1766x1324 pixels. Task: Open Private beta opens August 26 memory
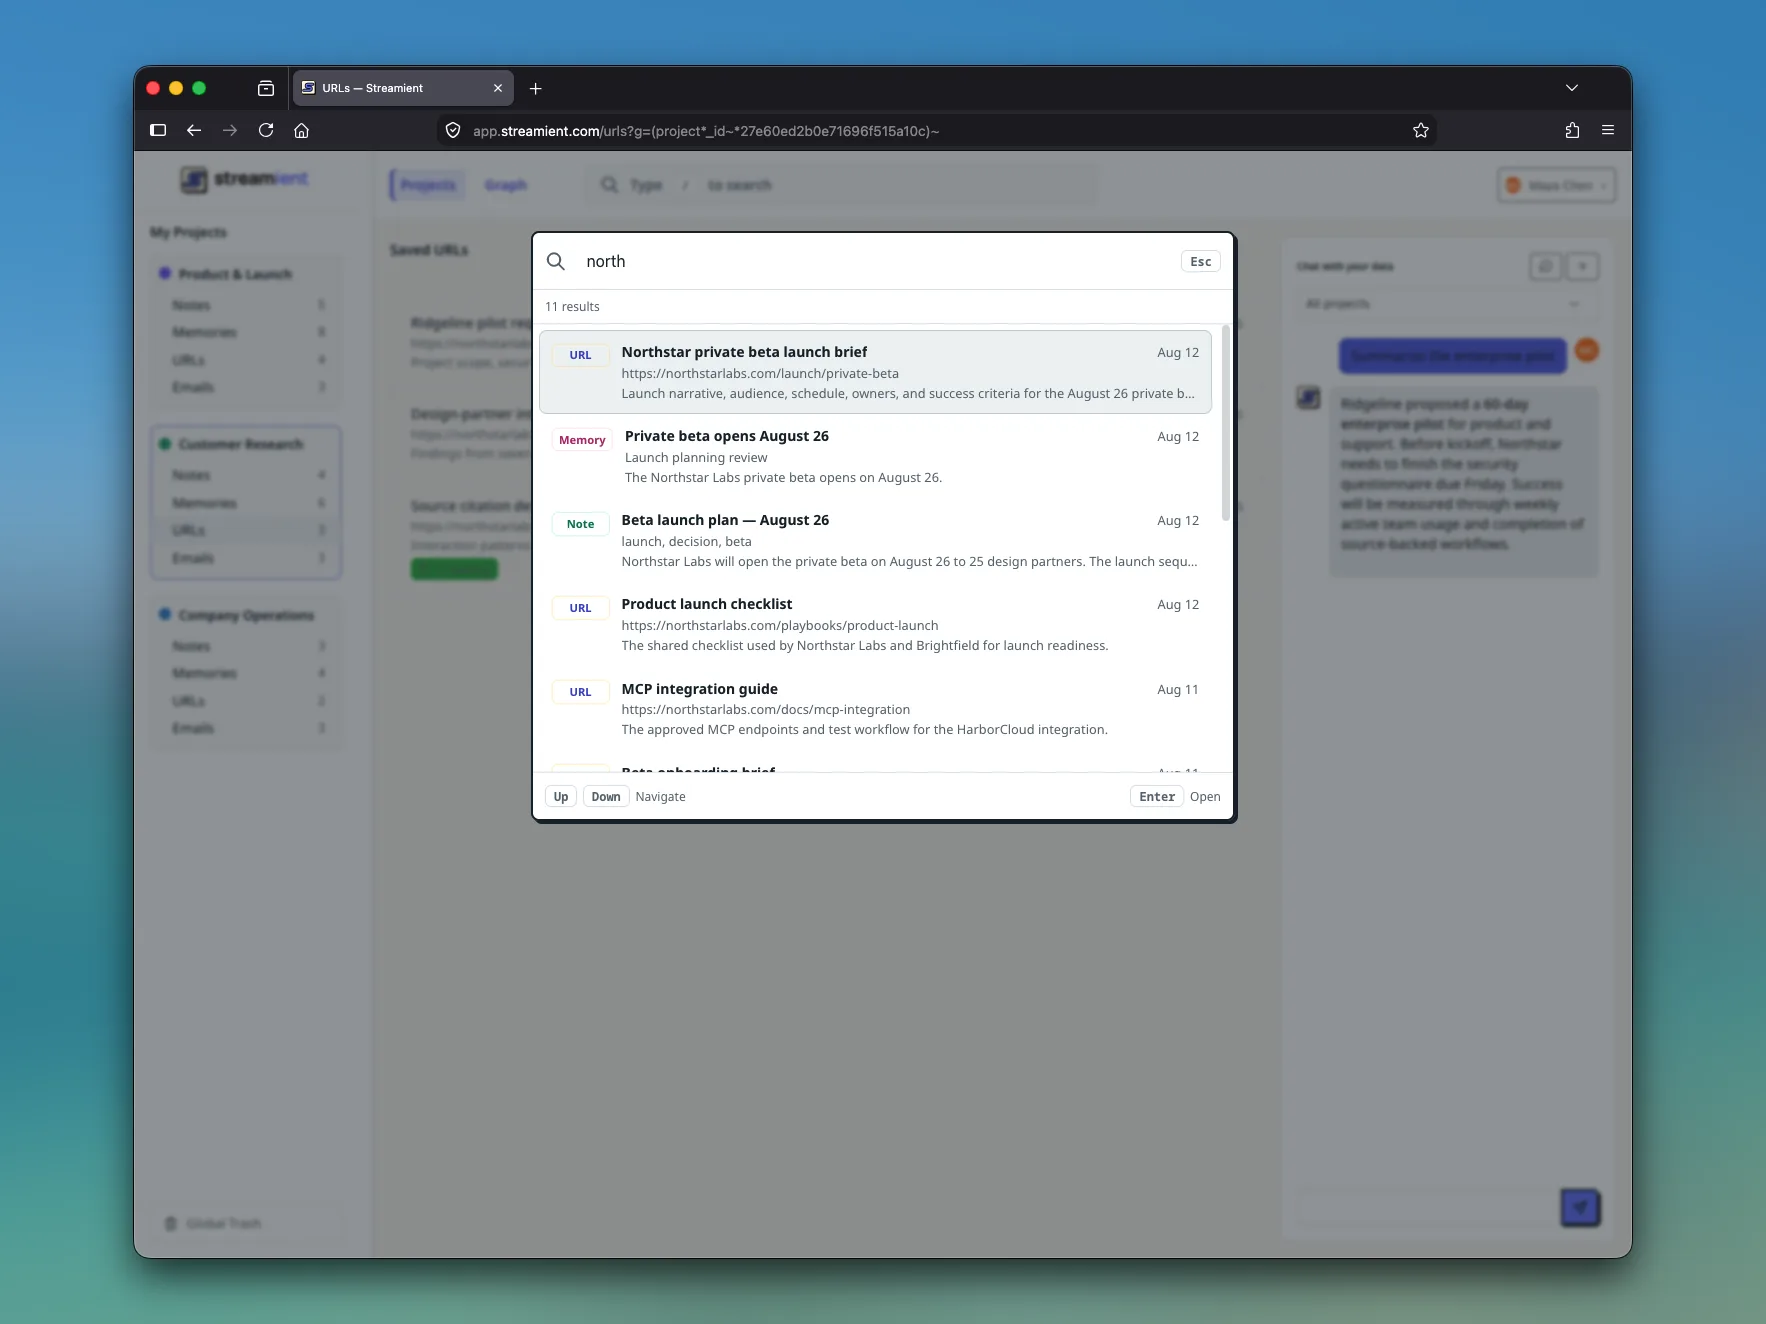click(875, 456)
